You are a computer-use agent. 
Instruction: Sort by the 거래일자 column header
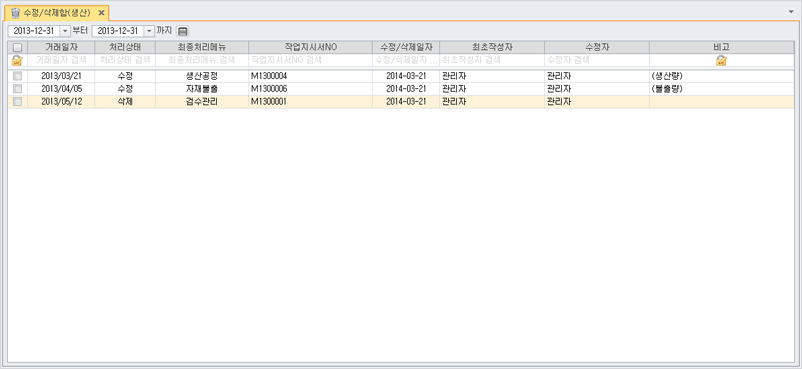[61, 47]
